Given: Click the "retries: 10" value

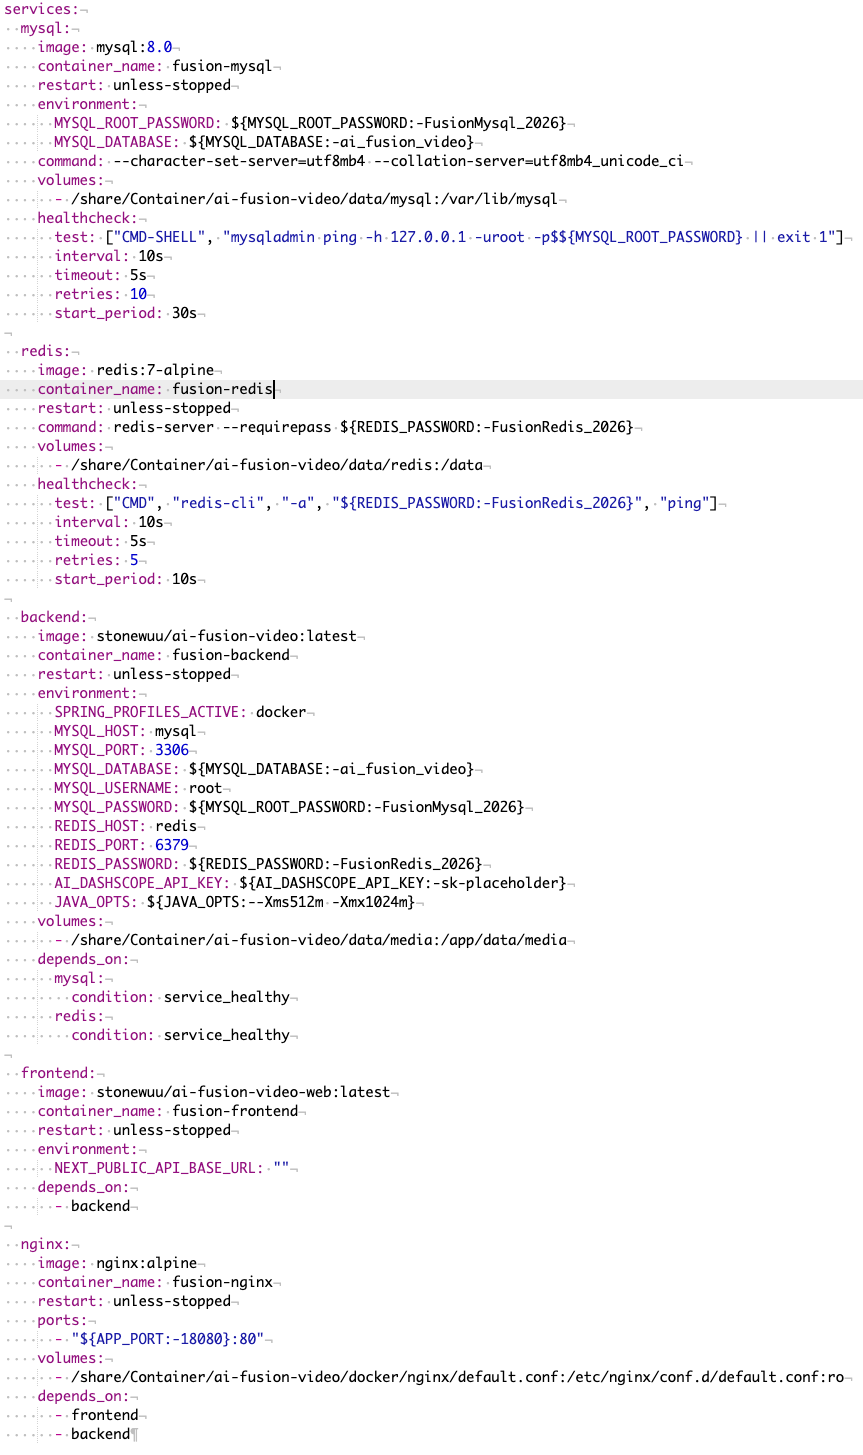Looking at the screenshot, I should pyautogui.click(x=138, y=294).
